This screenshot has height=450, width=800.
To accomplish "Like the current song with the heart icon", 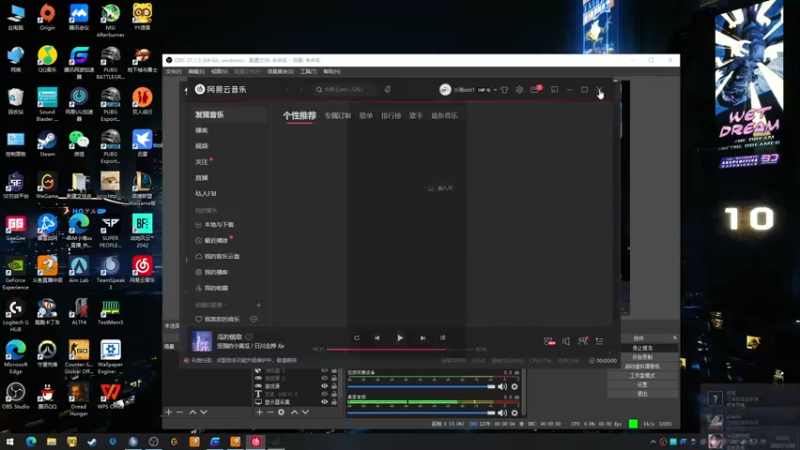I will tap(249, 337).
